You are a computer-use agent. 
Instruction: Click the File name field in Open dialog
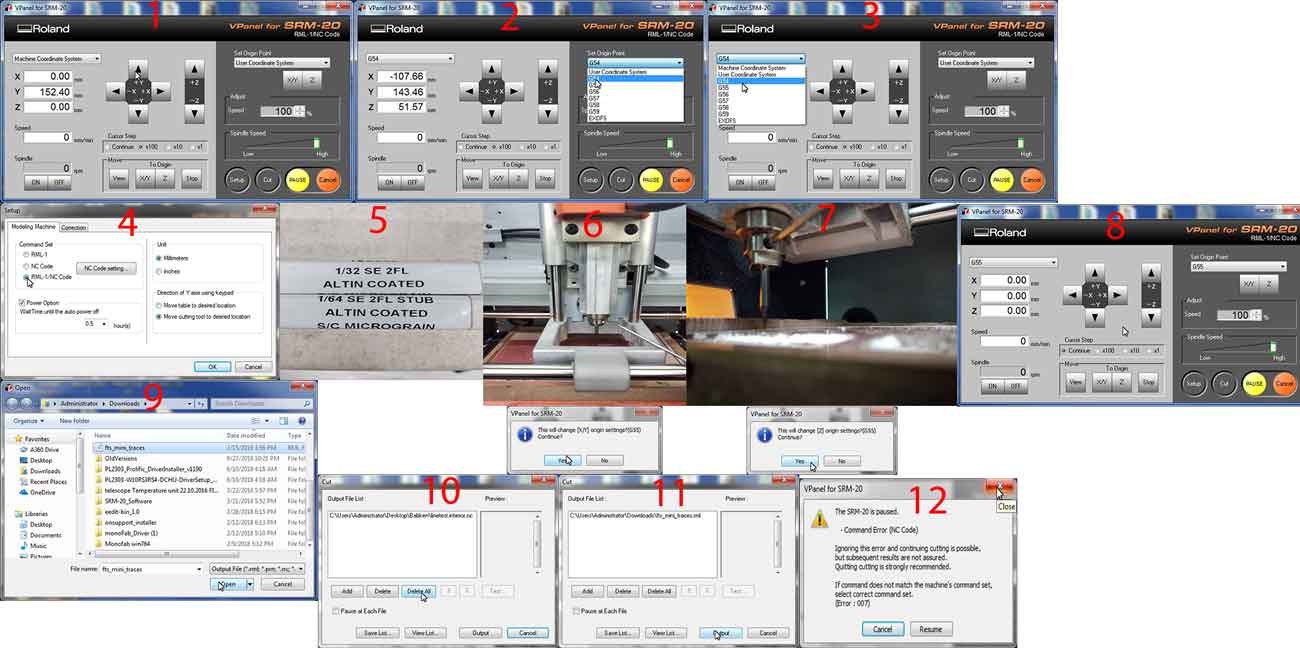point(151,568)
